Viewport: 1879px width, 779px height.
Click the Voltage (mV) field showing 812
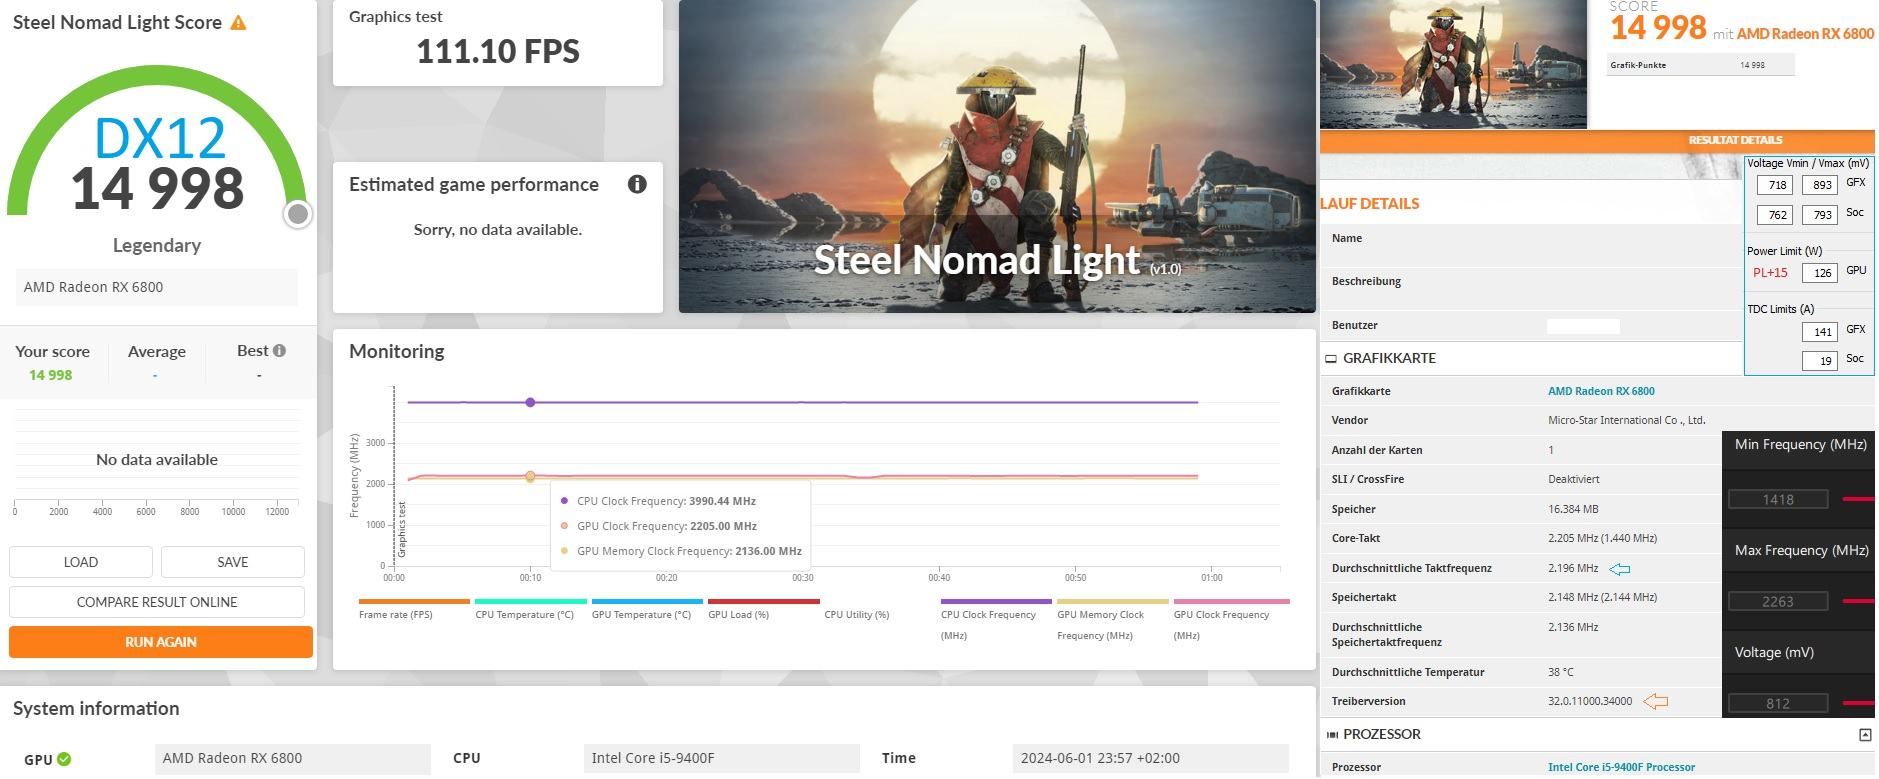coord(1778,703)
